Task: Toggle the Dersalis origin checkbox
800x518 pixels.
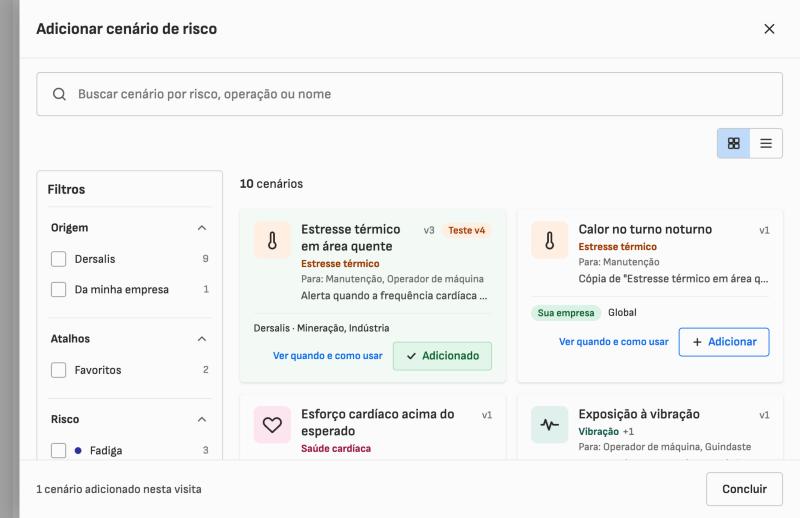Action: [x=59, y=259]
